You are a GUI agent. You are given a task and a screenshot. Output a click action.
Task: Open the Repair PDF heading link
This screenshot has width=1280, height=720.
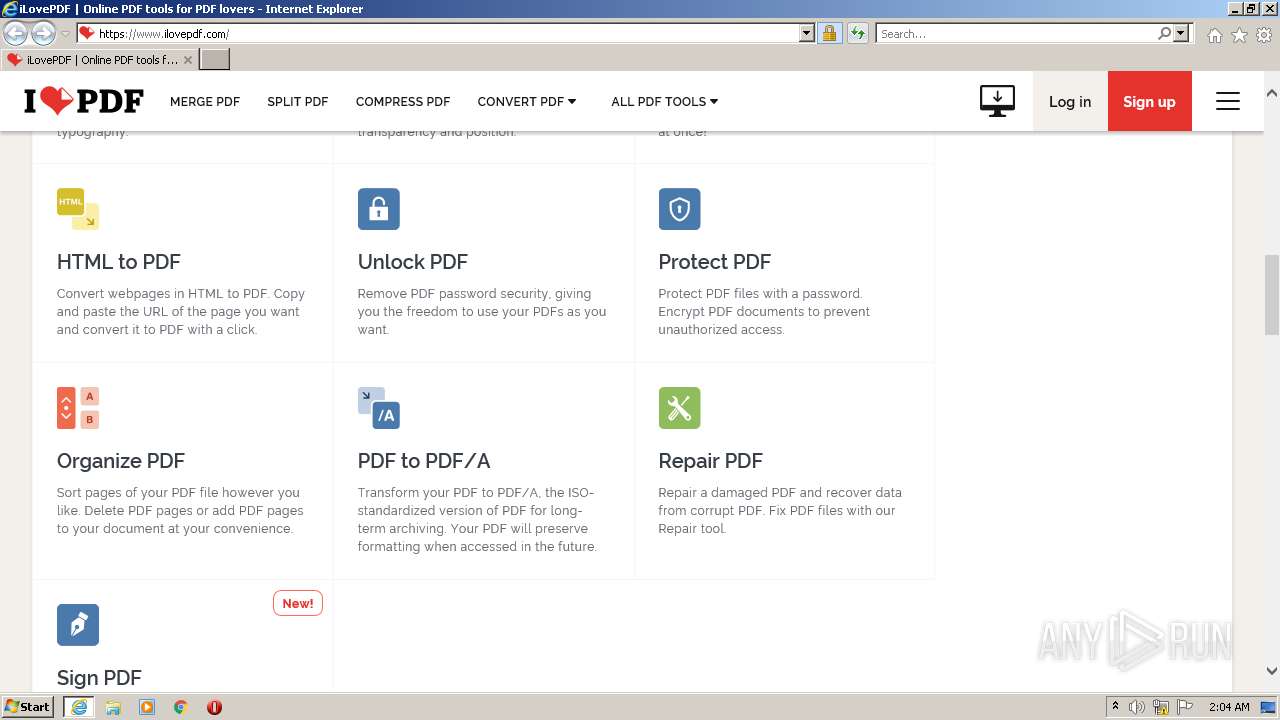[711, 461]
